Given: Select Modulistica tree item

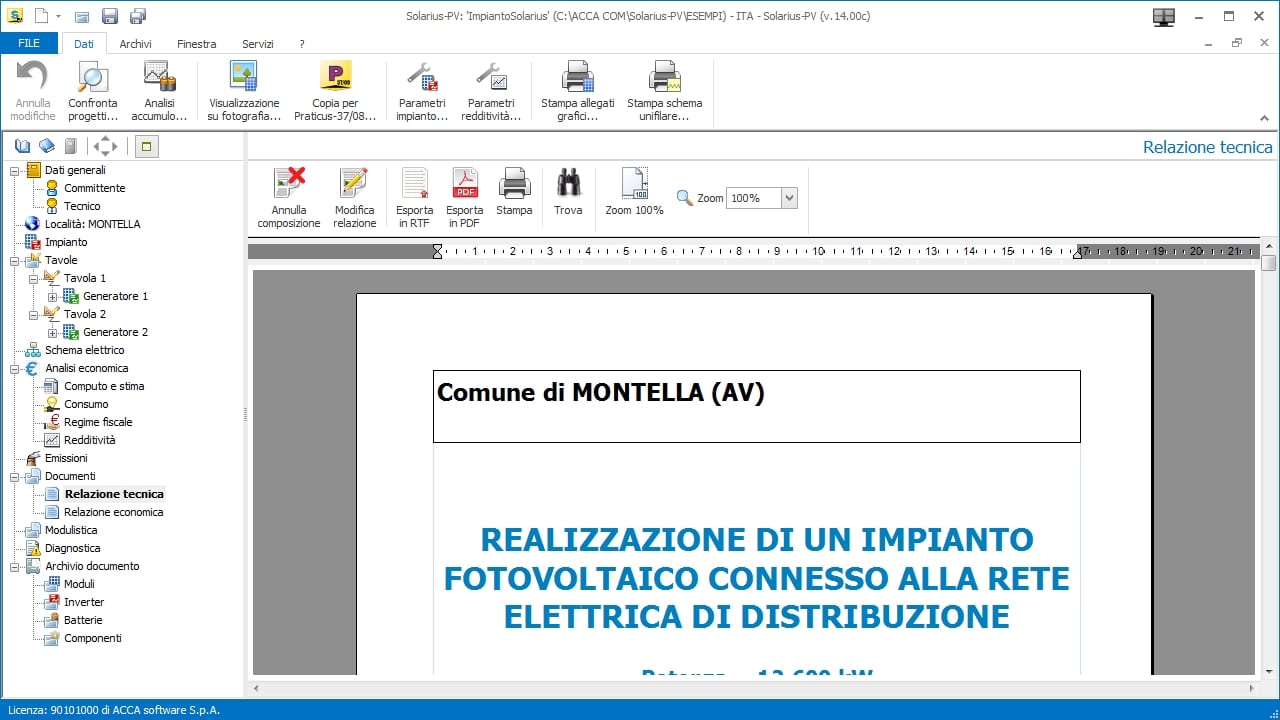Looking at the screenshot, I should coord(71,530).
